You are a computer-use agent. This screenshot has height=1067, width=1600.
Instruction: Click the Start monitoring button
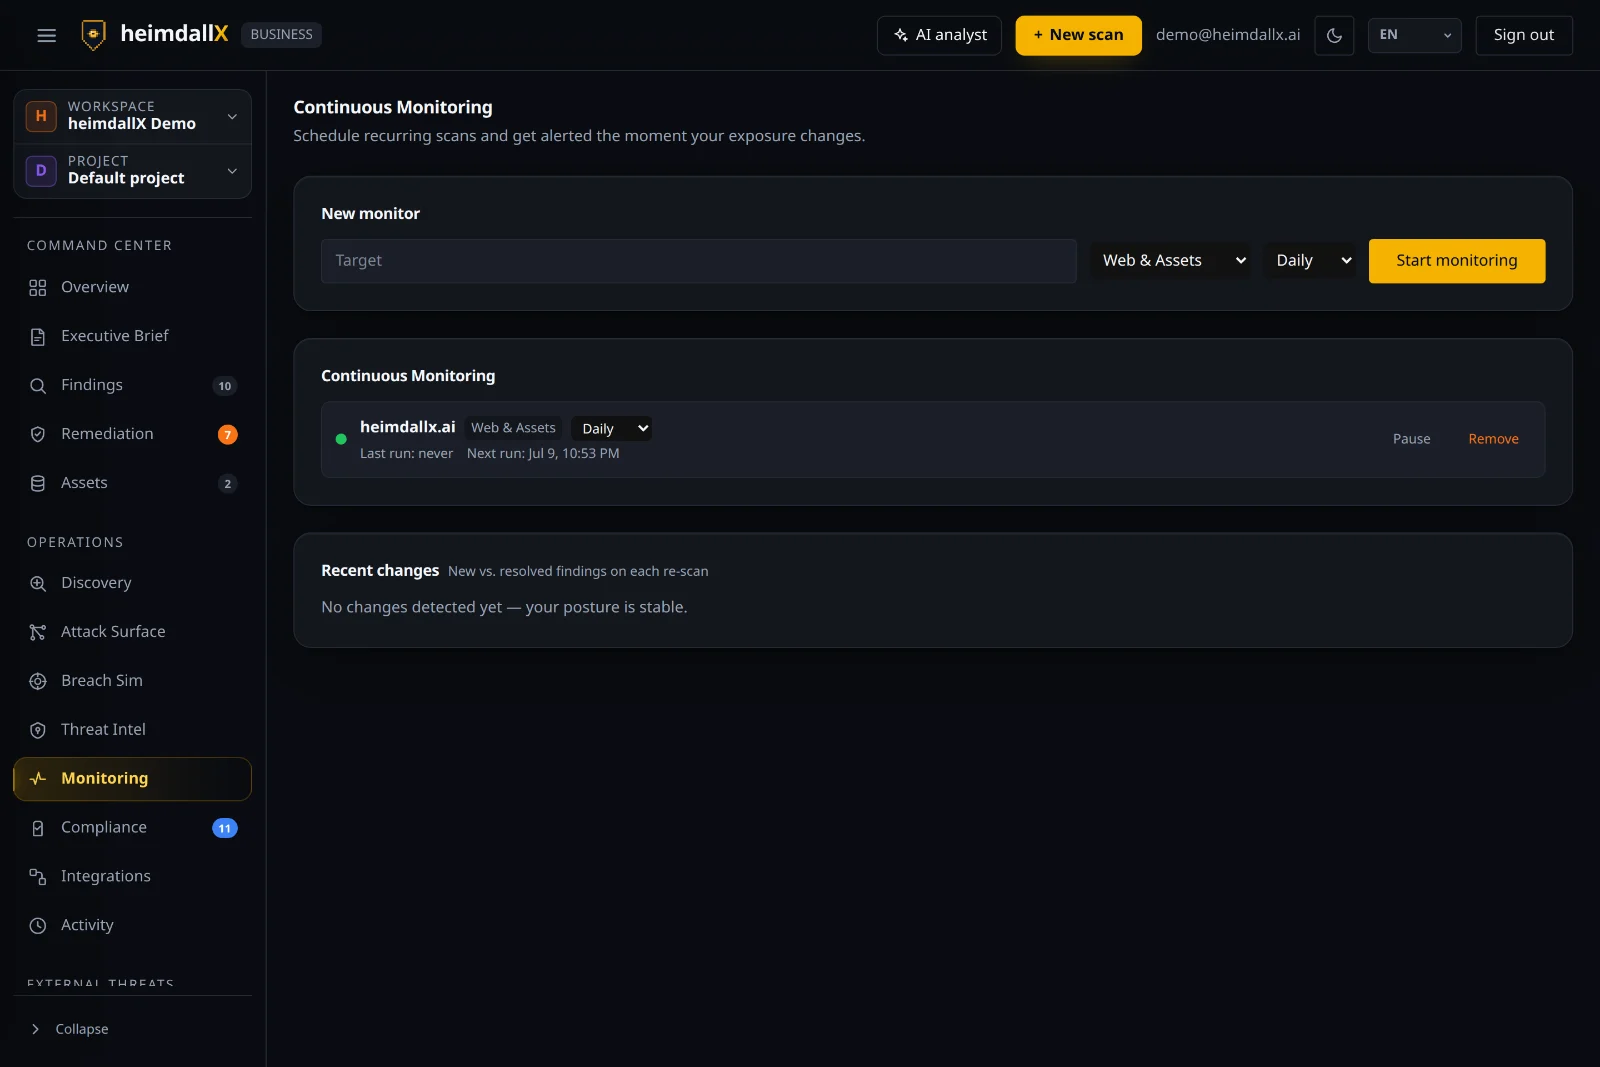click(x=1456, y=261)
